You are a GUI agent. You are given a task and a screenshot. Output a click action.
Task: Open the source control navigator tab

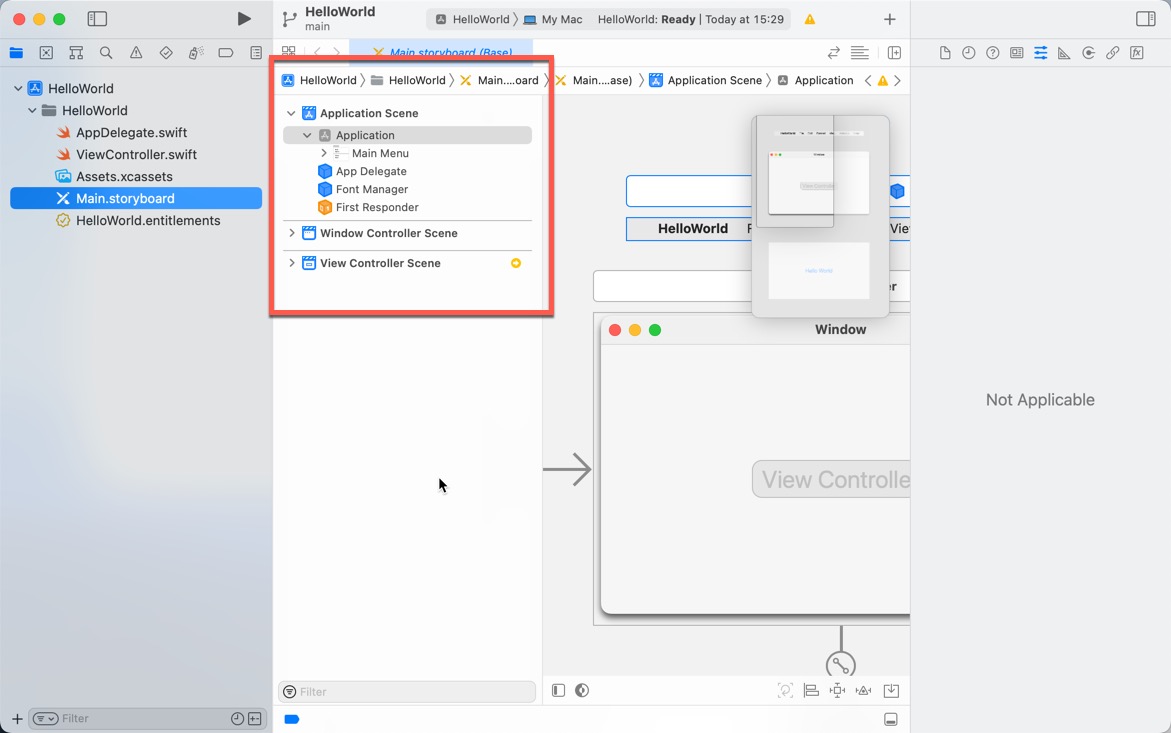pos(46,52)
